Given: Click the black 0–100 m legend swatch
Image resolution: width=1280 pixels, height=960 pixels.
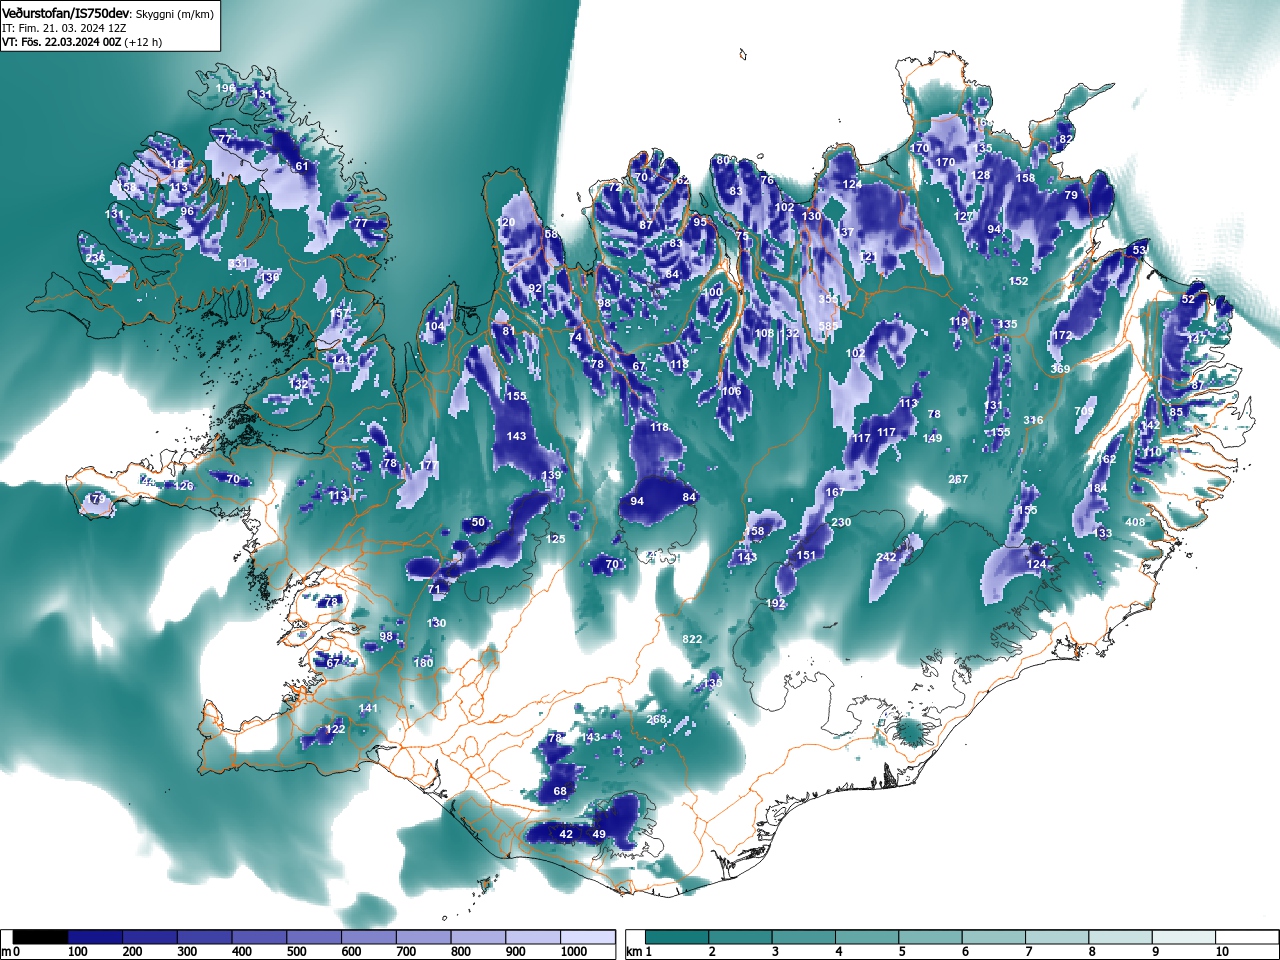Looking at the screenshot, I should click(41, 937).
